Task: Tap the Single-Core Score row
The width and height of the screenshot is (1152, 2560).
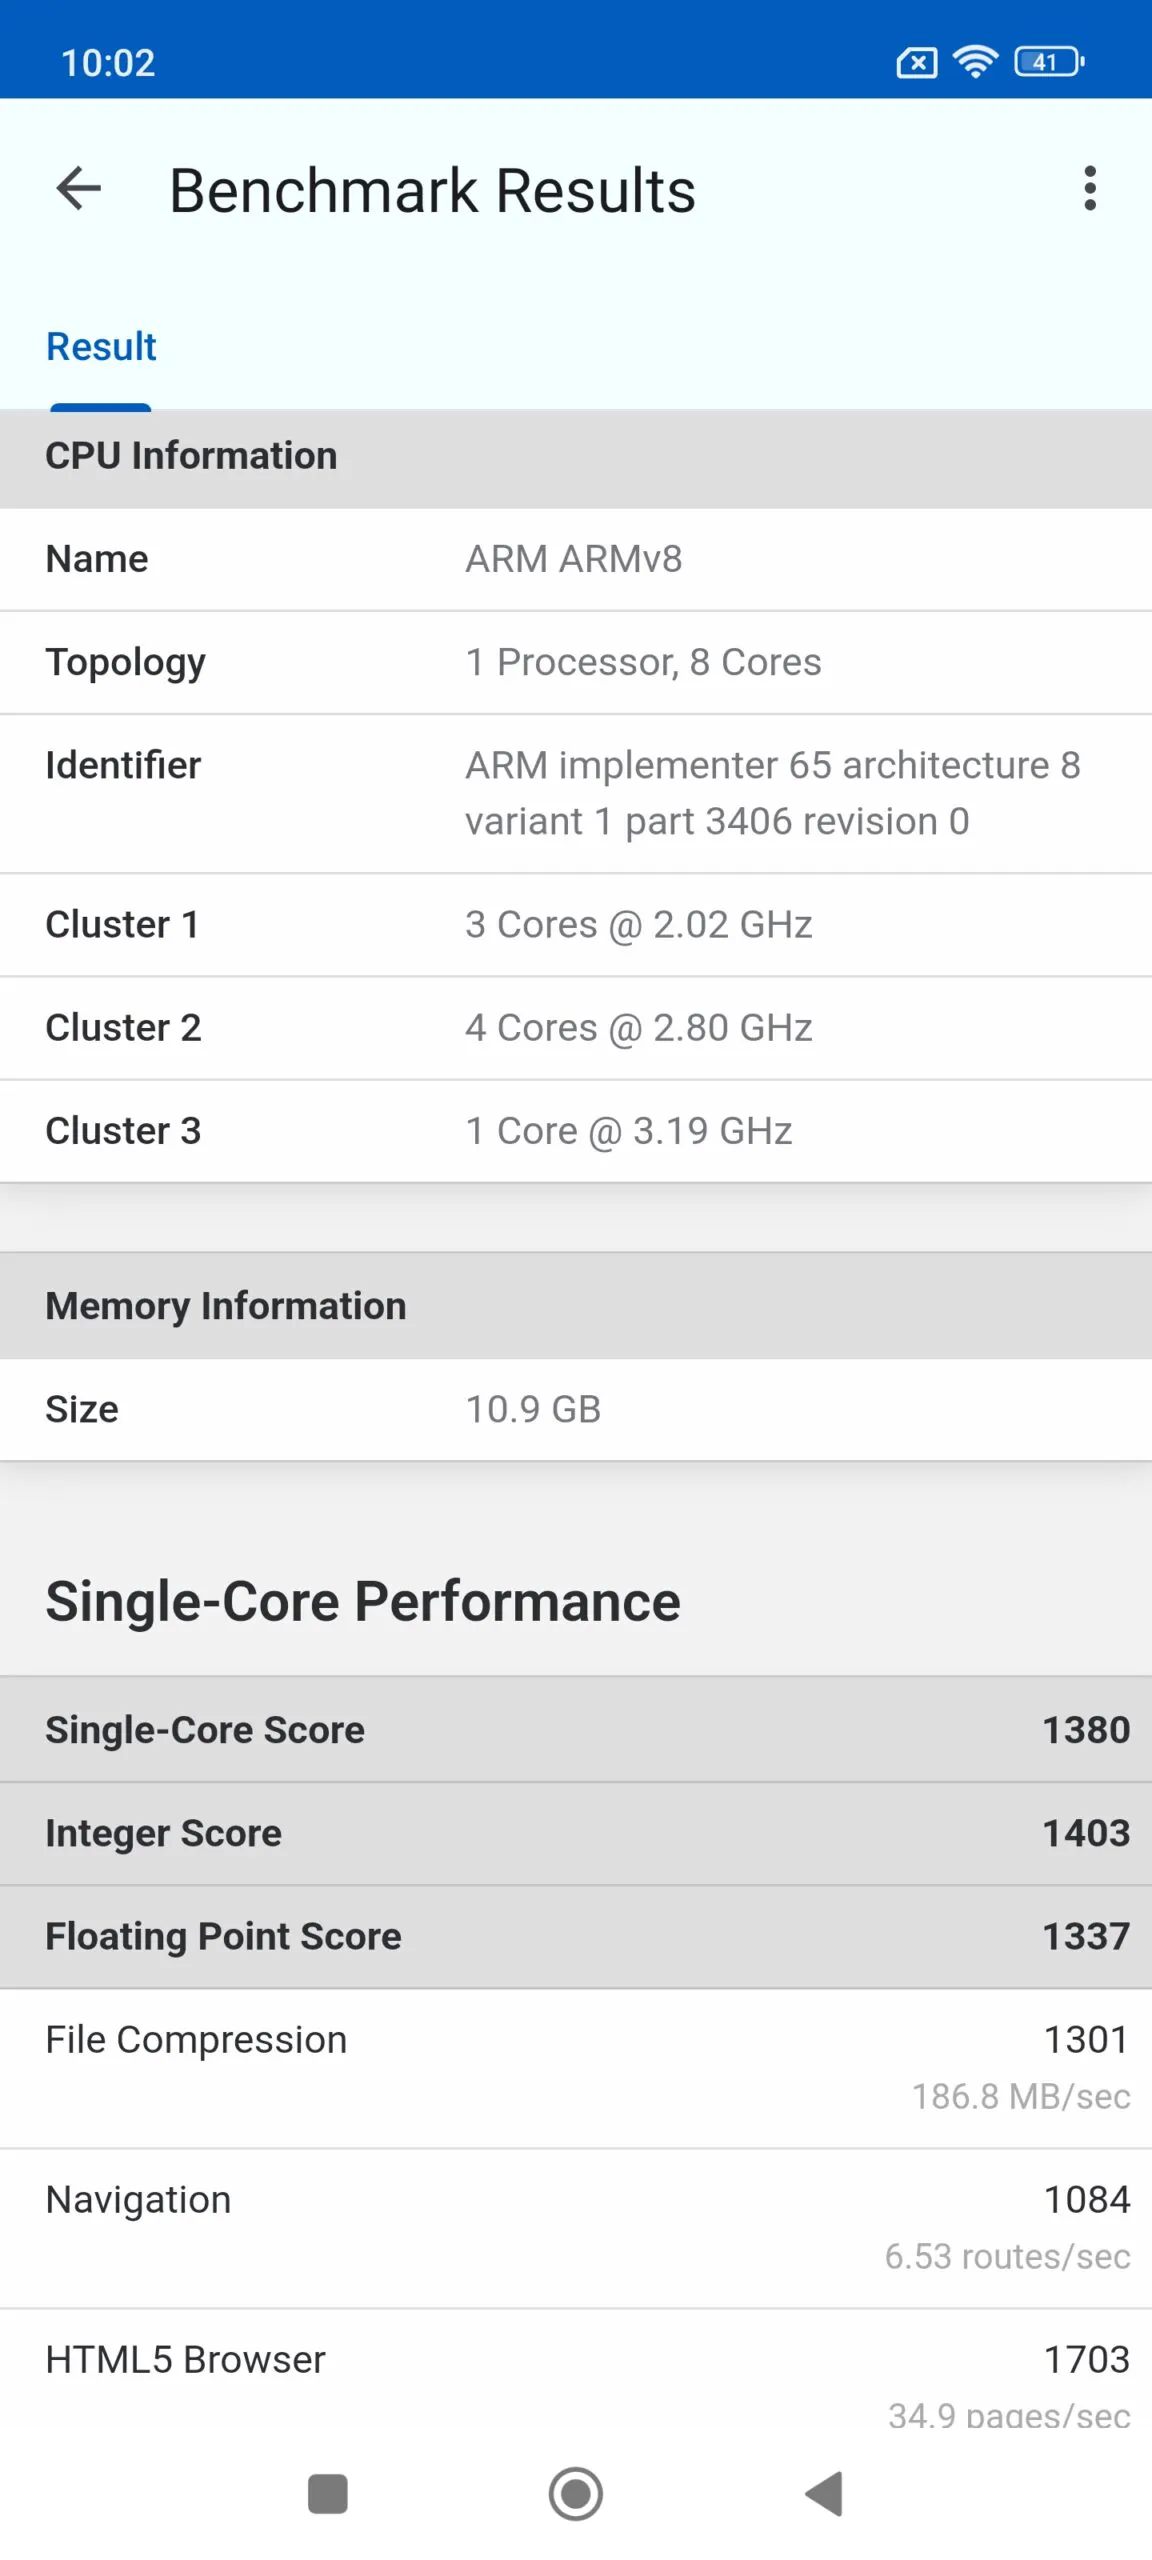Action: click(576, 1730)
